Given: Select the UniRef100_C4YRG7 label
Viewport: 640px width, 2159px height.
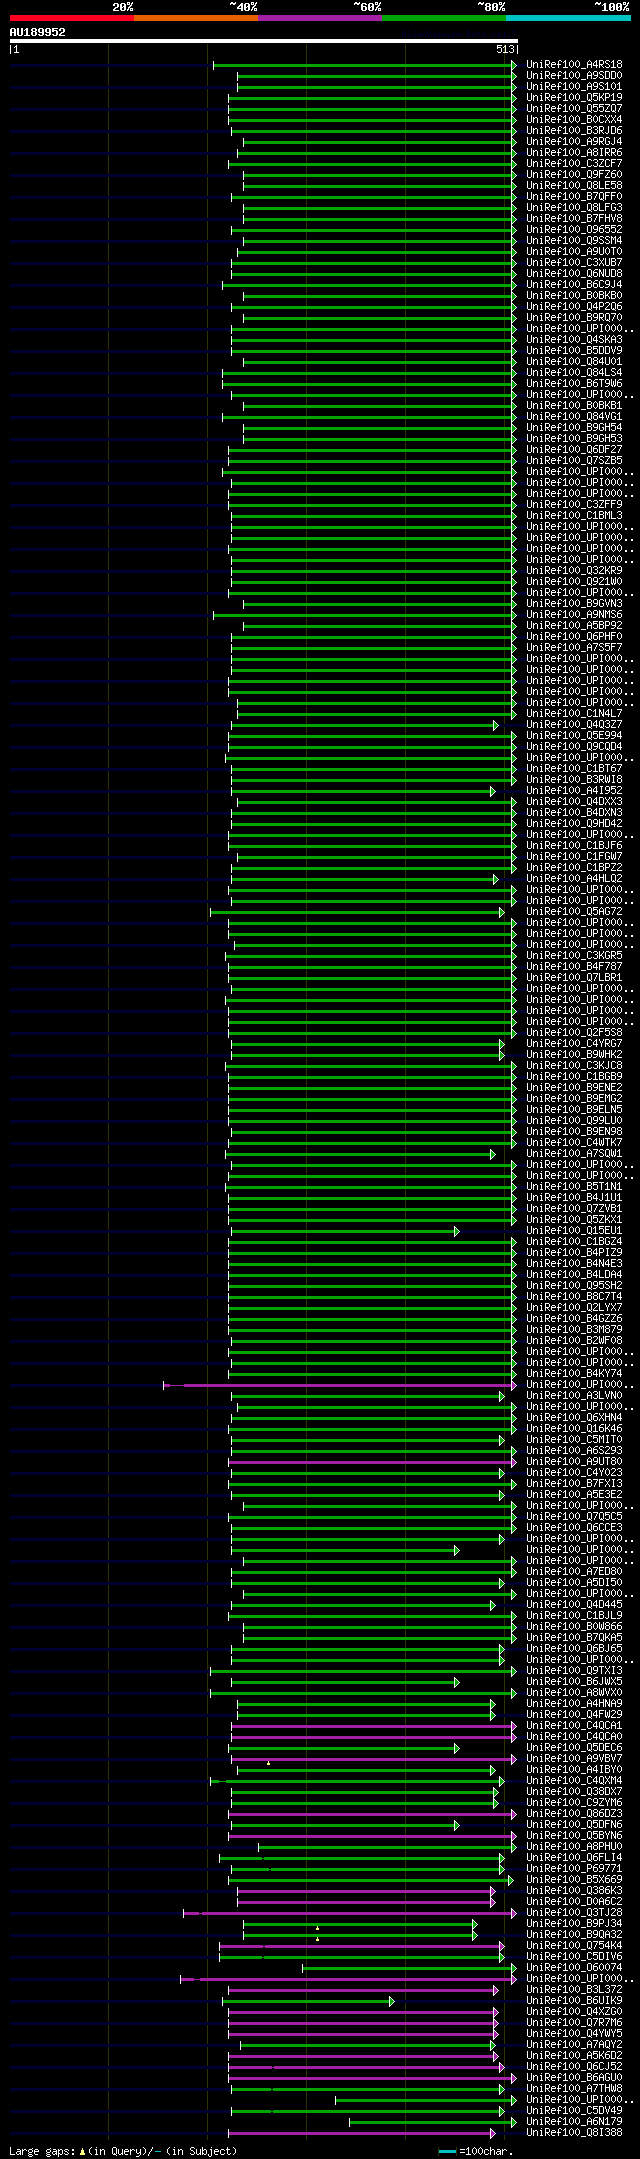Looking at the screenshot, I should [x=574, y=1044].
